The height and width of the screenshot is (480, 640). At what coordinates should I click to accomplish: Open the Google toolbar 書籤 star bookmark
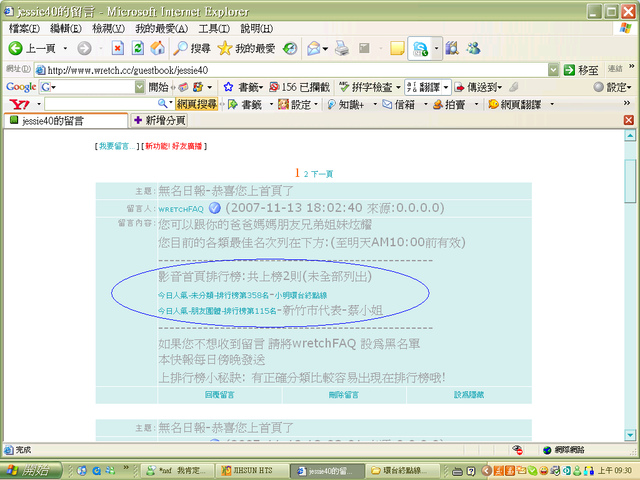tap(243, 87)
